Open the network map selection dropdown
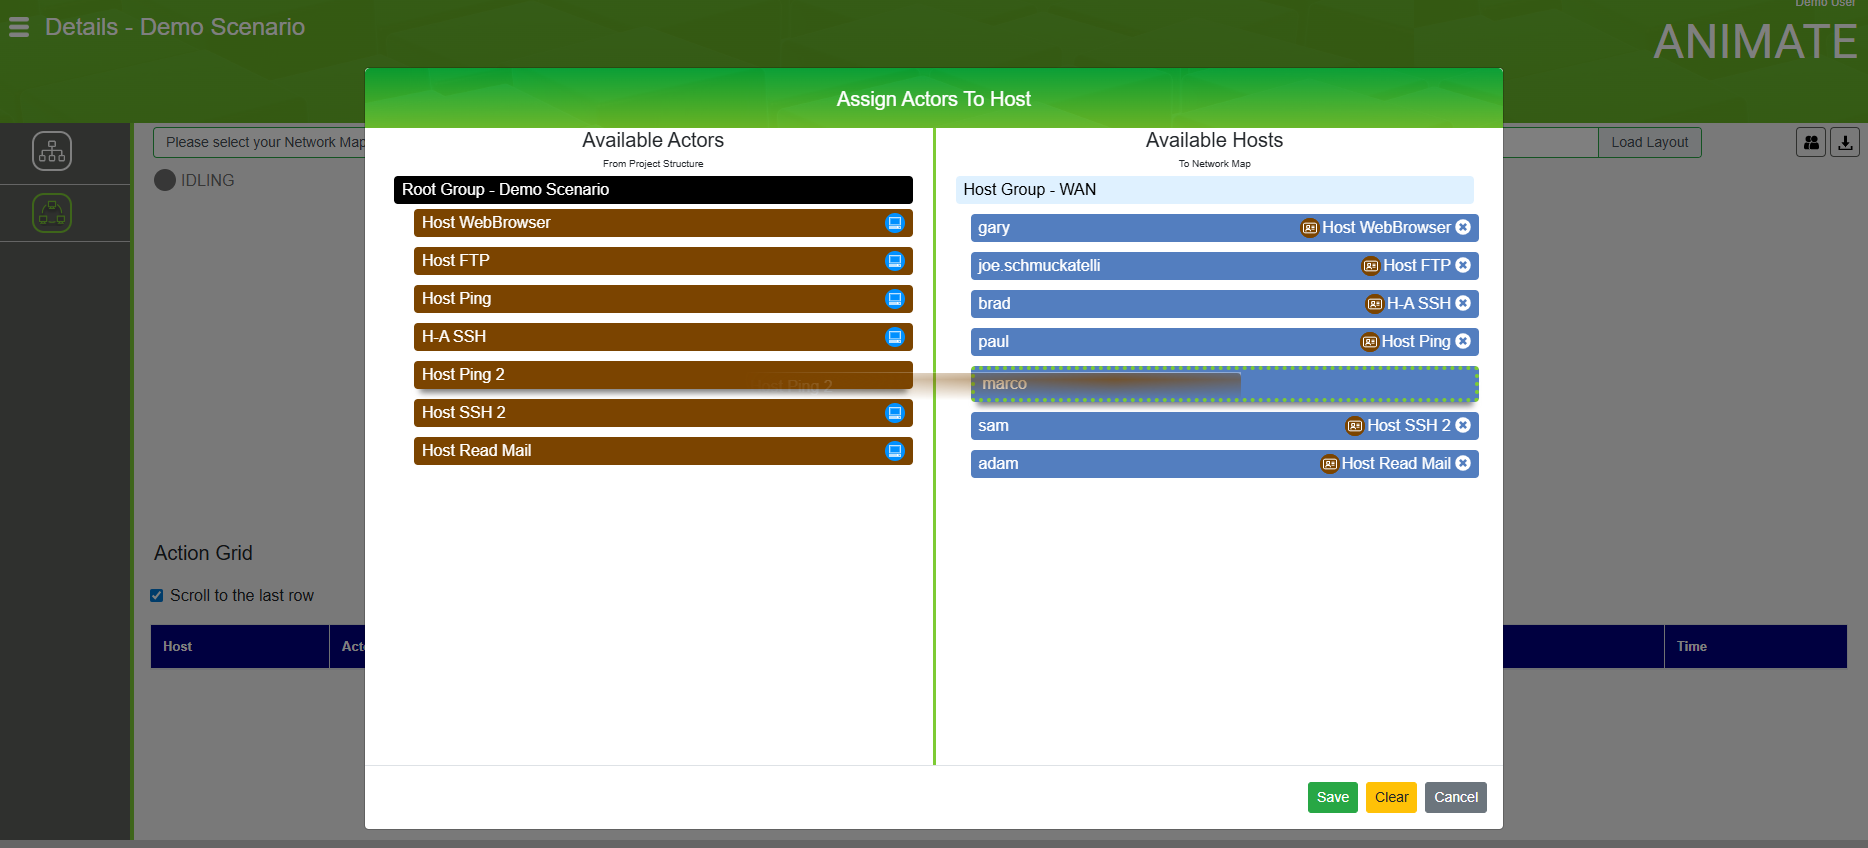This screenshot has height=848, width=1868. point(260,142)
